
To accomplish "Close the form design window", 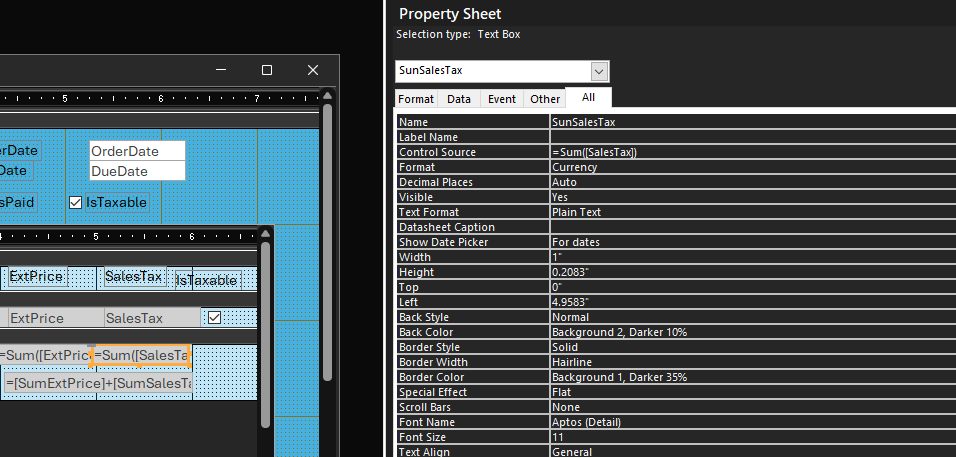I will pyautogui.click(x=313, y=70).
